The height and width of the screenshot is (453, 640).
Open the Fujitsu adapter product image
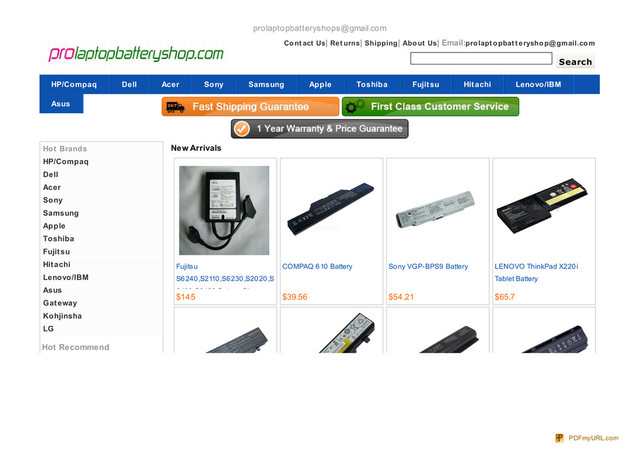[224, 210]
